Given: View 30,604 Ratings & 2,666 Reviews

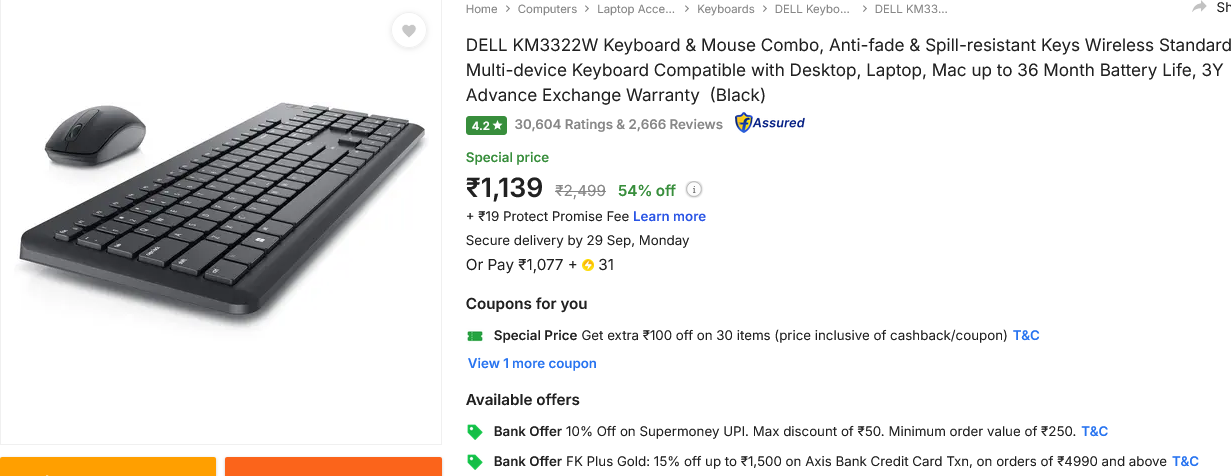Looking at the screenshot, I should click(x=618, y=125).
